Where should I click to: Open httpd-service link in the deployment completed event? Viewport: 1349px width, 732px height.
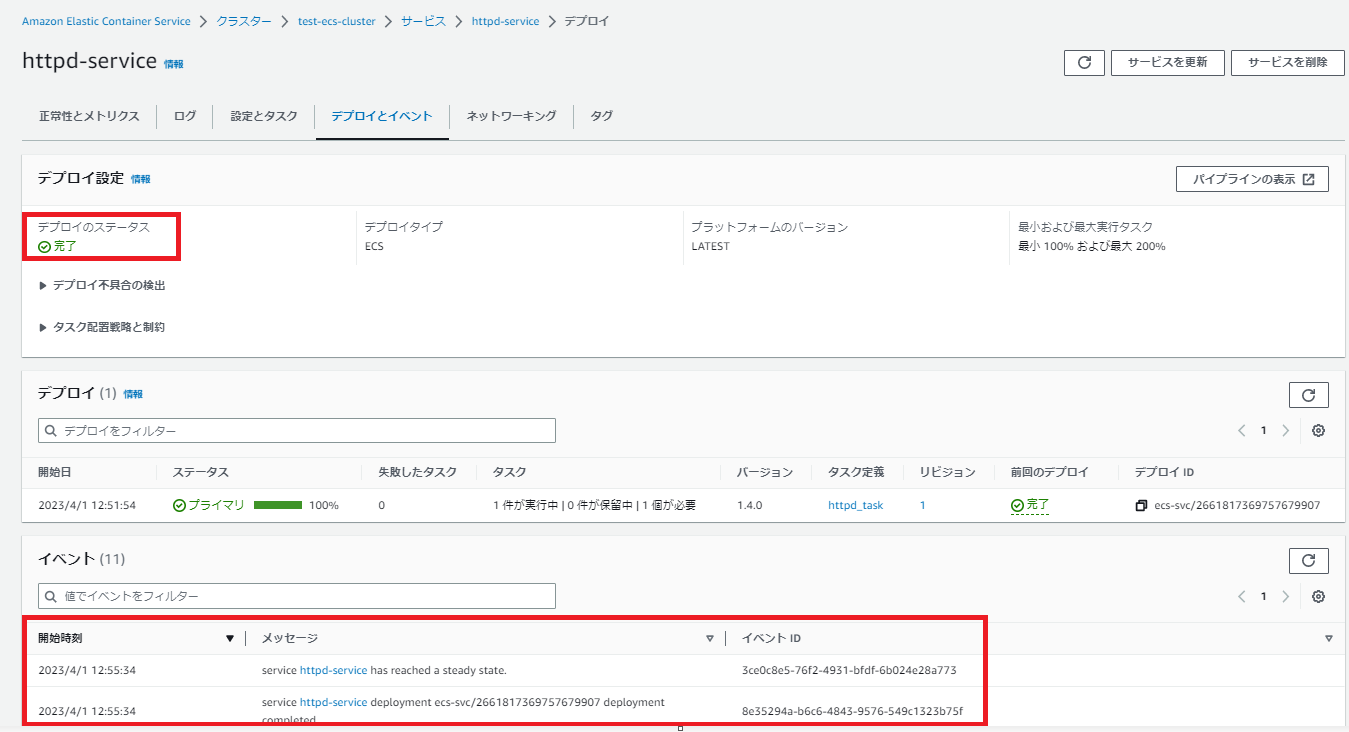tap(334, 702)
